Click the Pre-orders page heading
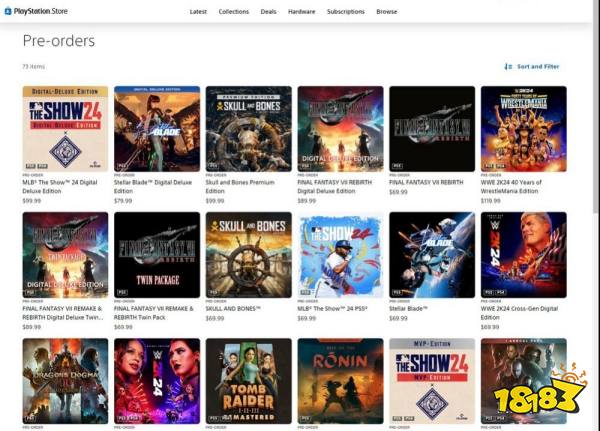The height and width of the screenshot is (431, 600). coord(59,41)
